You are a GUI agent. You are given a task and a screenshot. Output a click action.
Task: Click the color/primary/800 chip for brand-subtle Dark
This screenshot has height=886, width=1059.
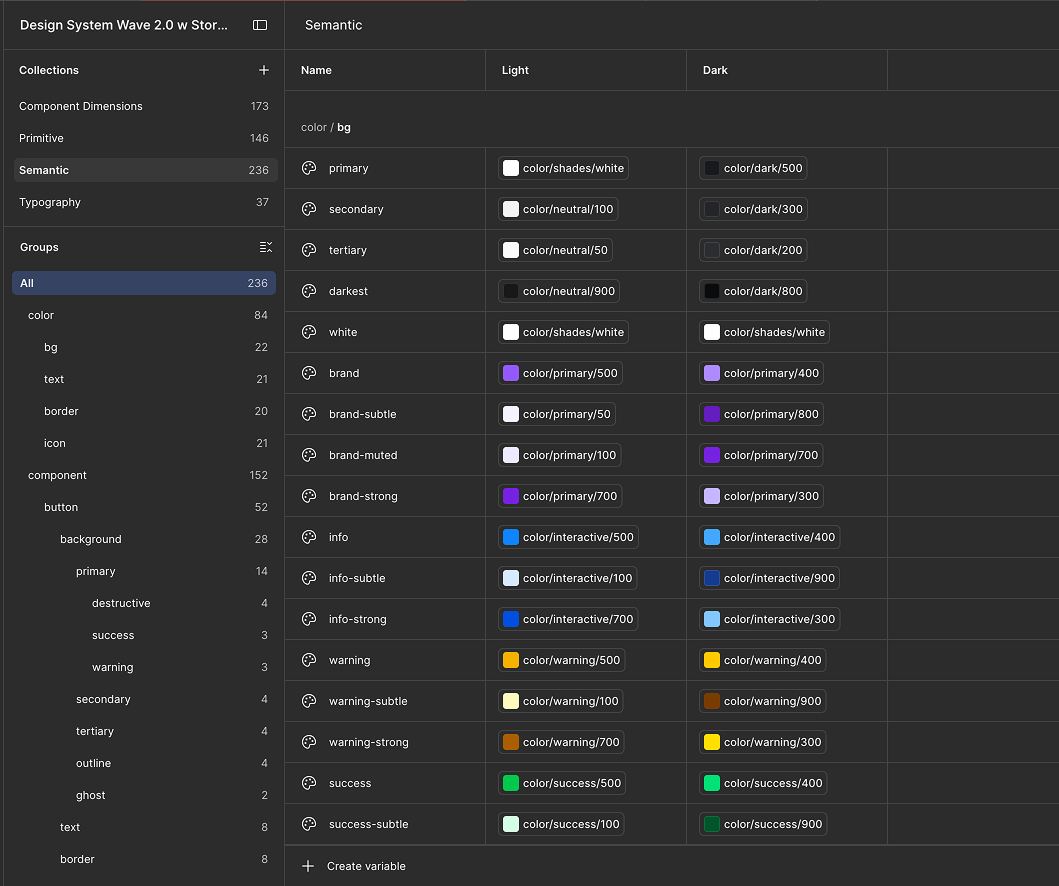[761, 414]
